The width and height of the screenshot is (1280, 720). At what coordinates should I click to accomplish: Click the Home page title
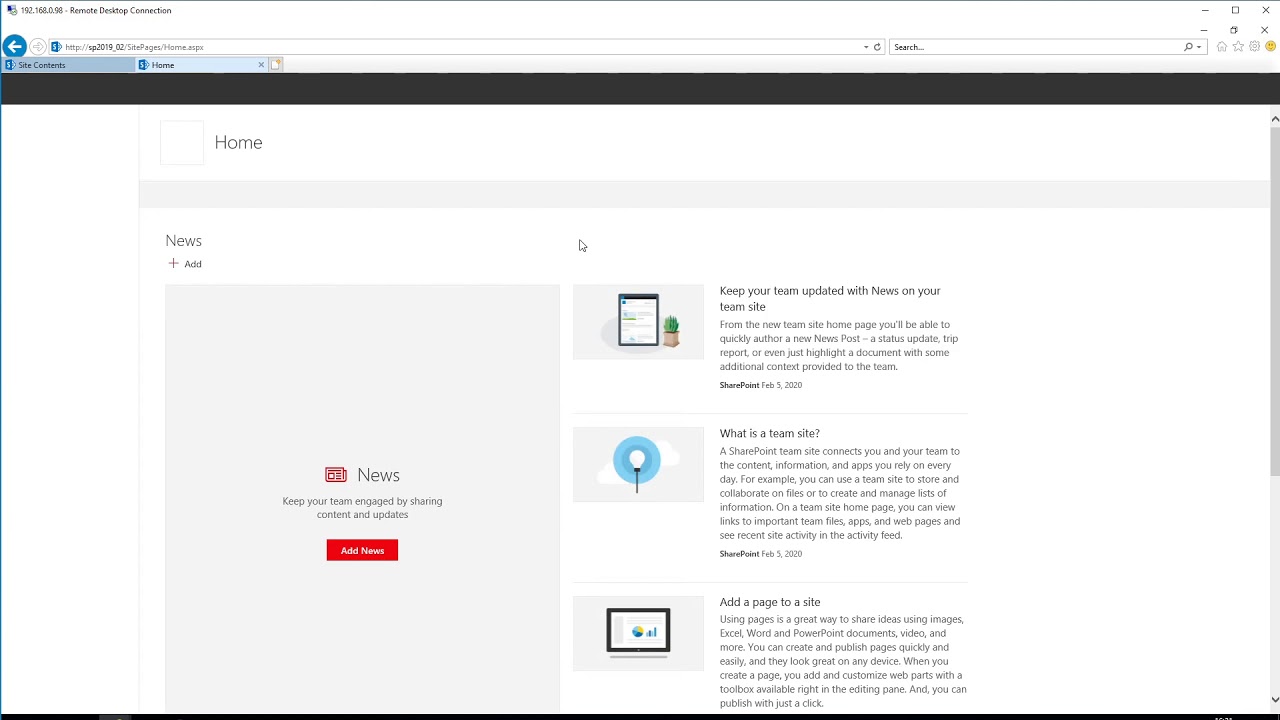[238, 142]
